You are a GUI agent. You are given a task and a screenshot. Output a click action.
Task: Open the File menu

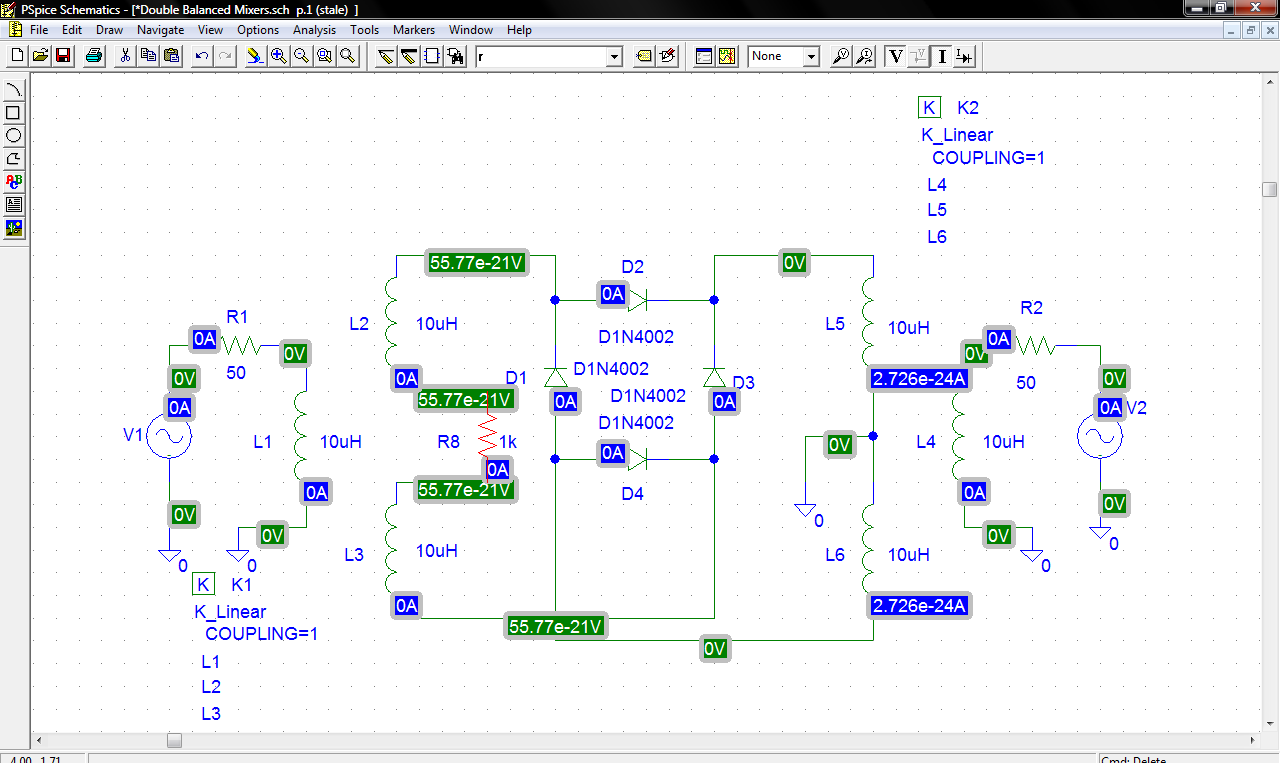39,30
